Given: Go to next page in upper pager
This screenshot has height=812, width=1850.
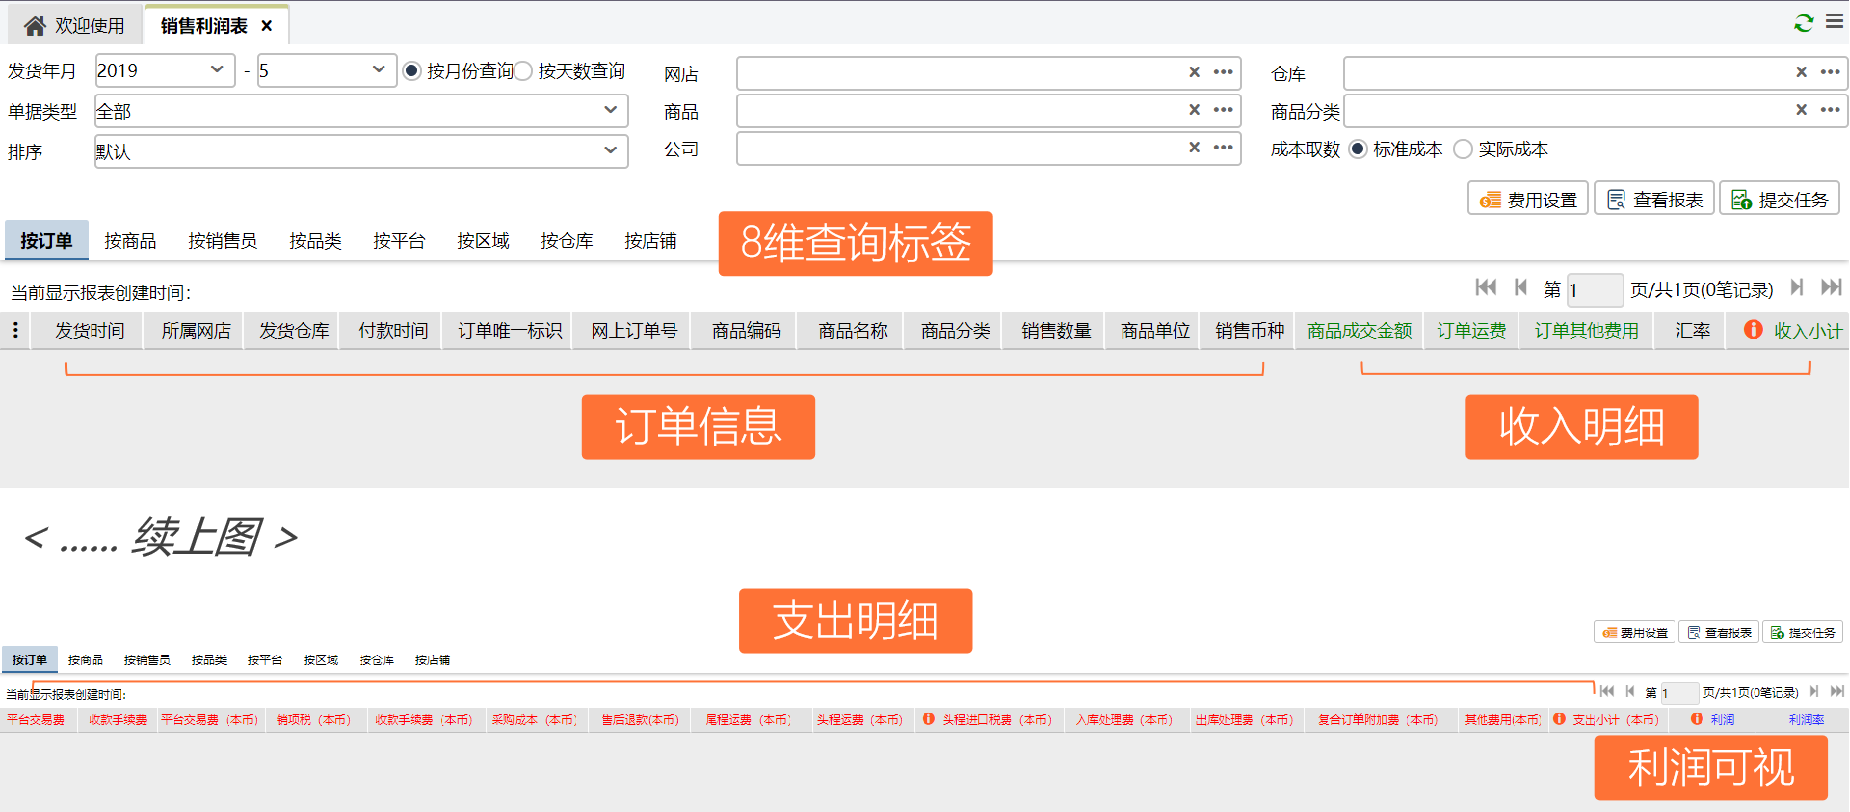Looking at the screenshot, I should [x=1797, y=288].
